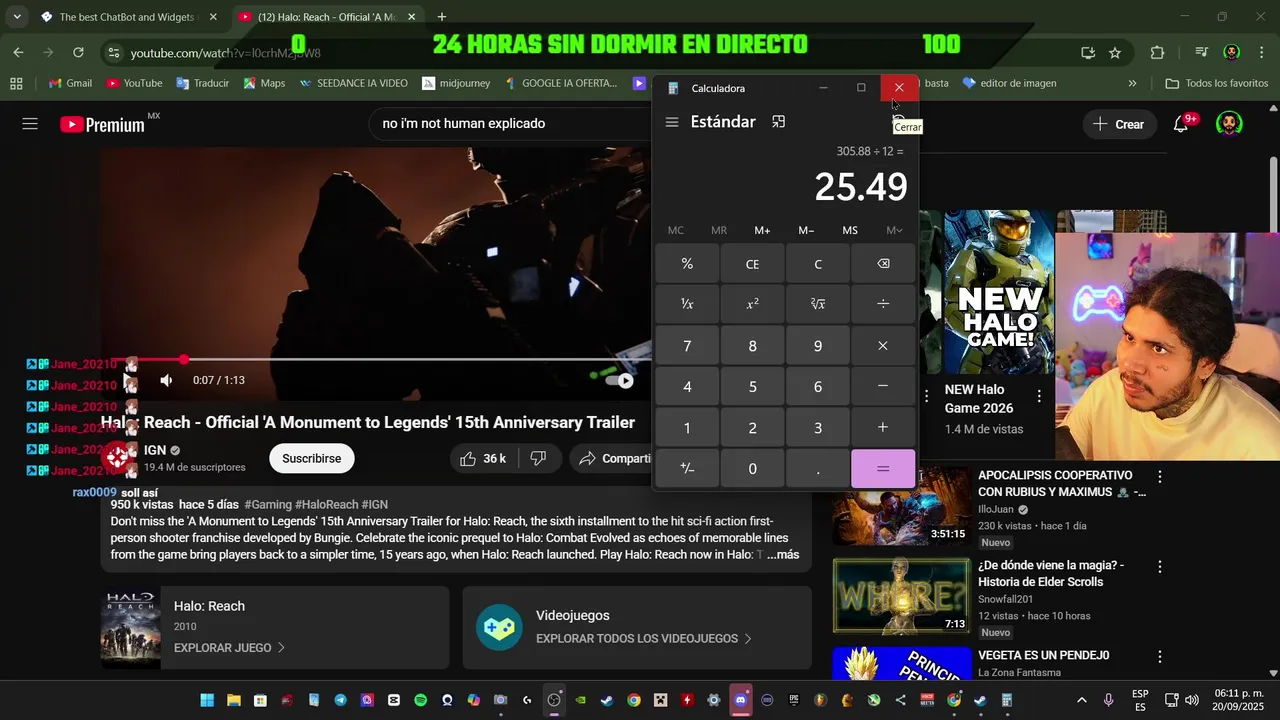Mute the video with the speaker icon
This screenshot has height=720, width=1280.
(166, 380)
